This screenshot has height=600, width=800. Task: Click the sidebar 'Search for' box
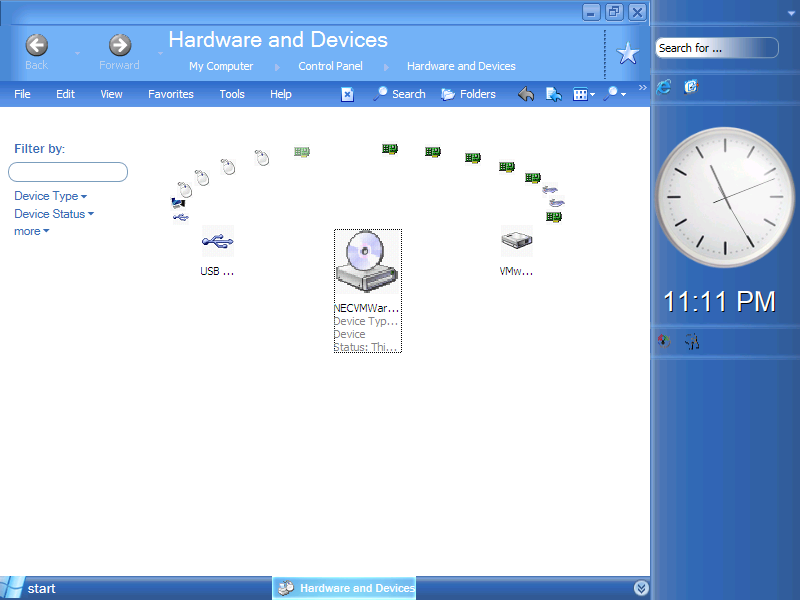716,48
